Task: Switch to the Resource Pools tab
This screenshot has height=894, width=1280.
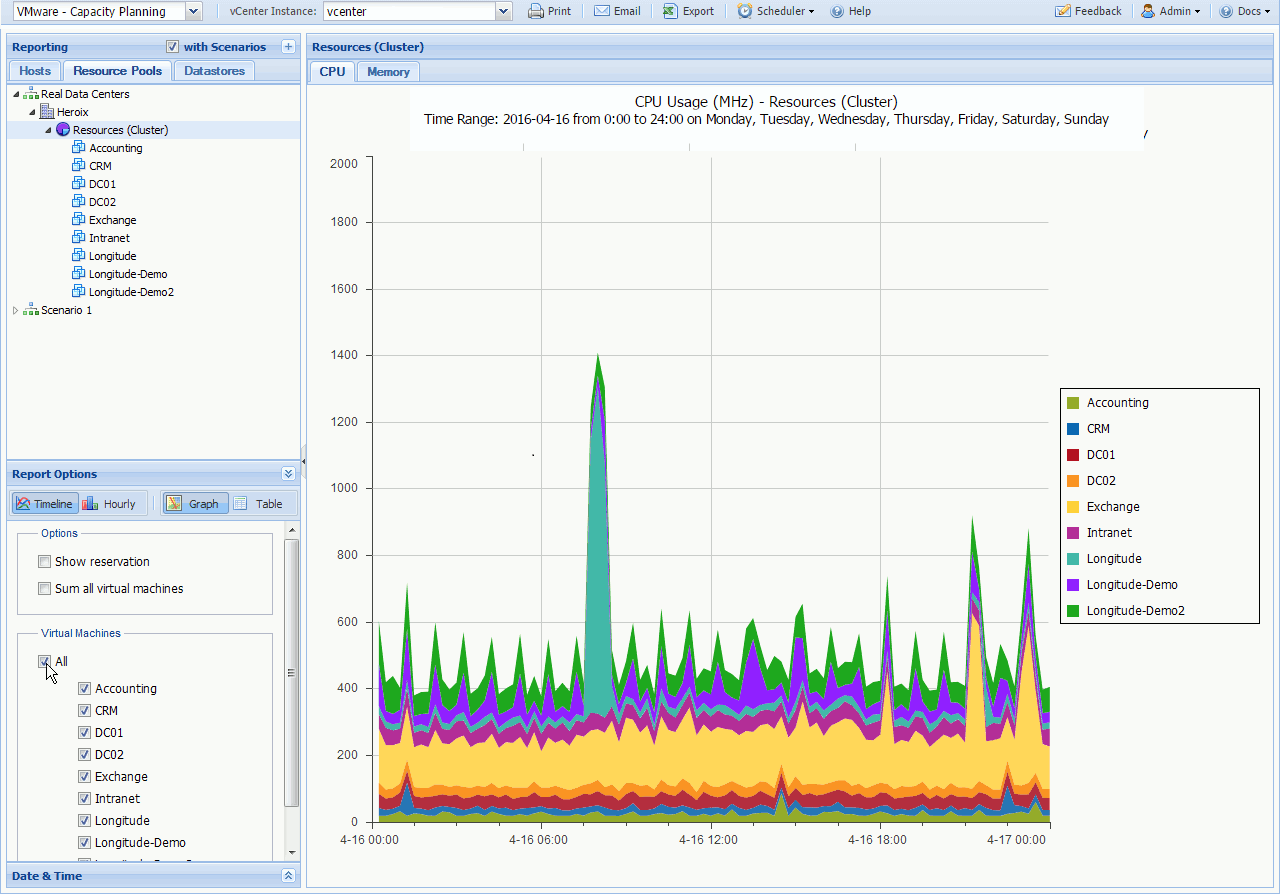Action: pyautogui.click(x=117, y=71)
